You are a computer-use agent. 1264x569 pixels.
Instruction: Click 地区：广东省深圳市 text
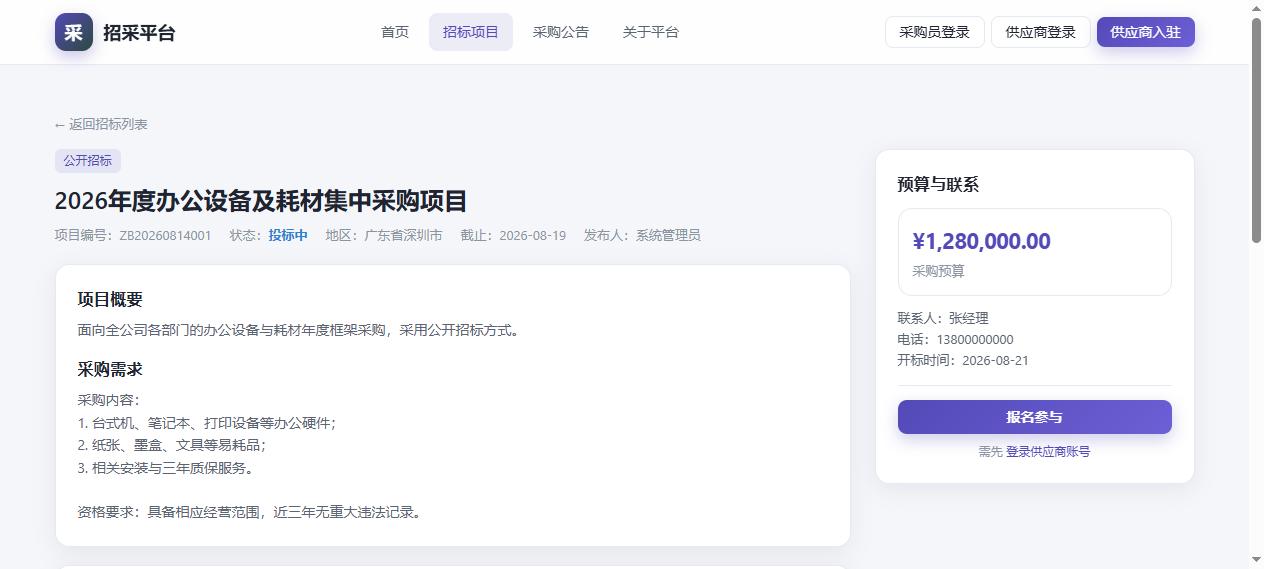384,236
